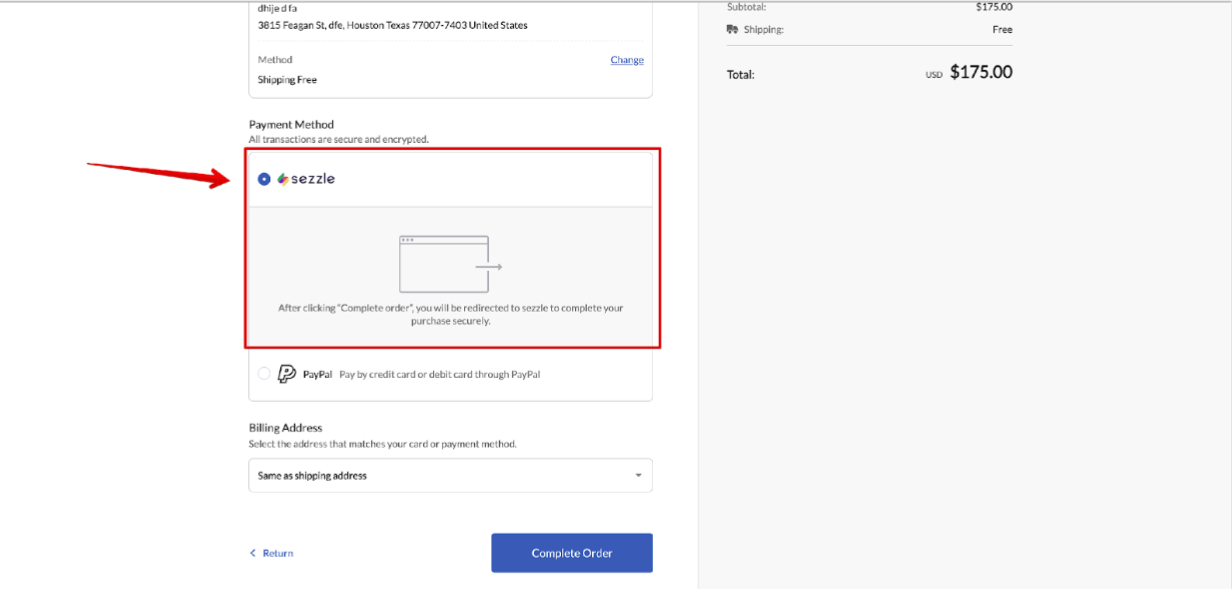
Task: Click the Change link for shipping method
Action: (x=627, y=60)
